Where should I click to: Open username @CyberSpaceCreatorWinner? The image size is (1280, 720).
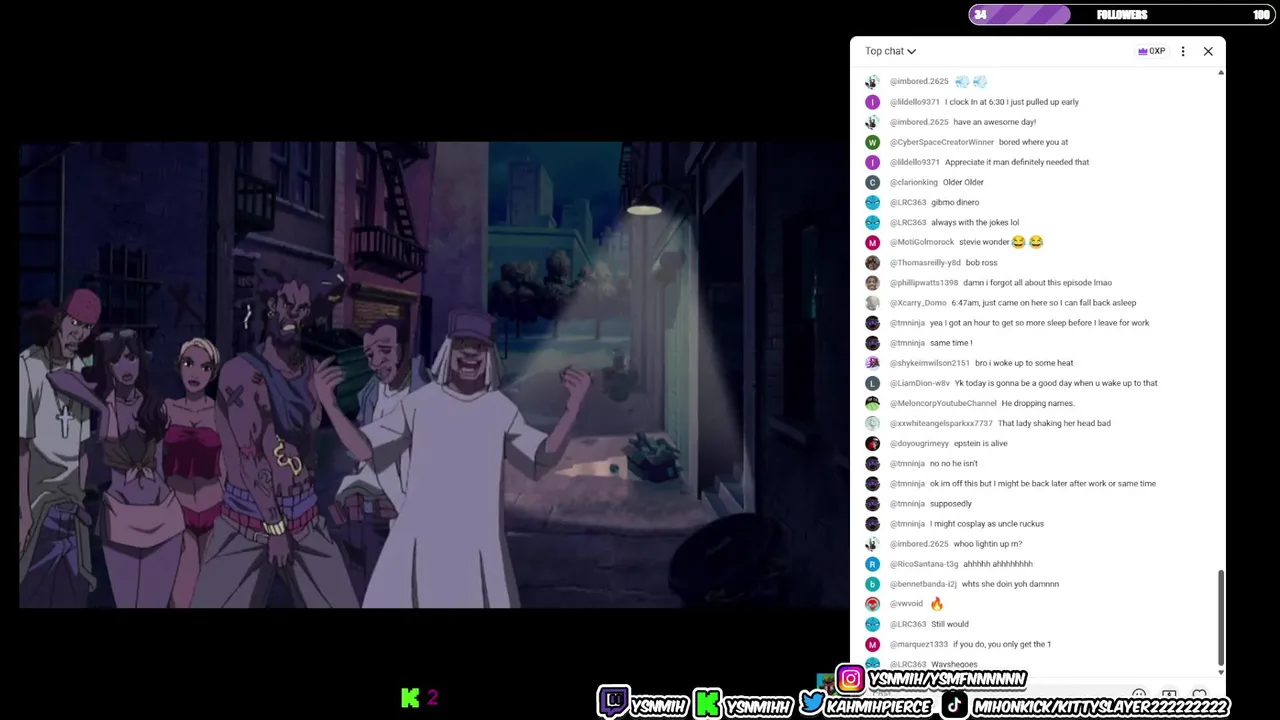(x=942, y=142)
